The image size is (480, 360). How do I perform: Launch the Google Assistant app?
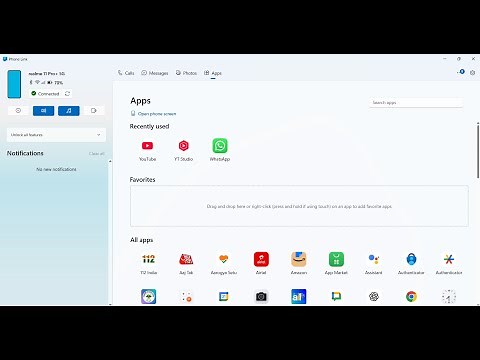pos(374,259)
